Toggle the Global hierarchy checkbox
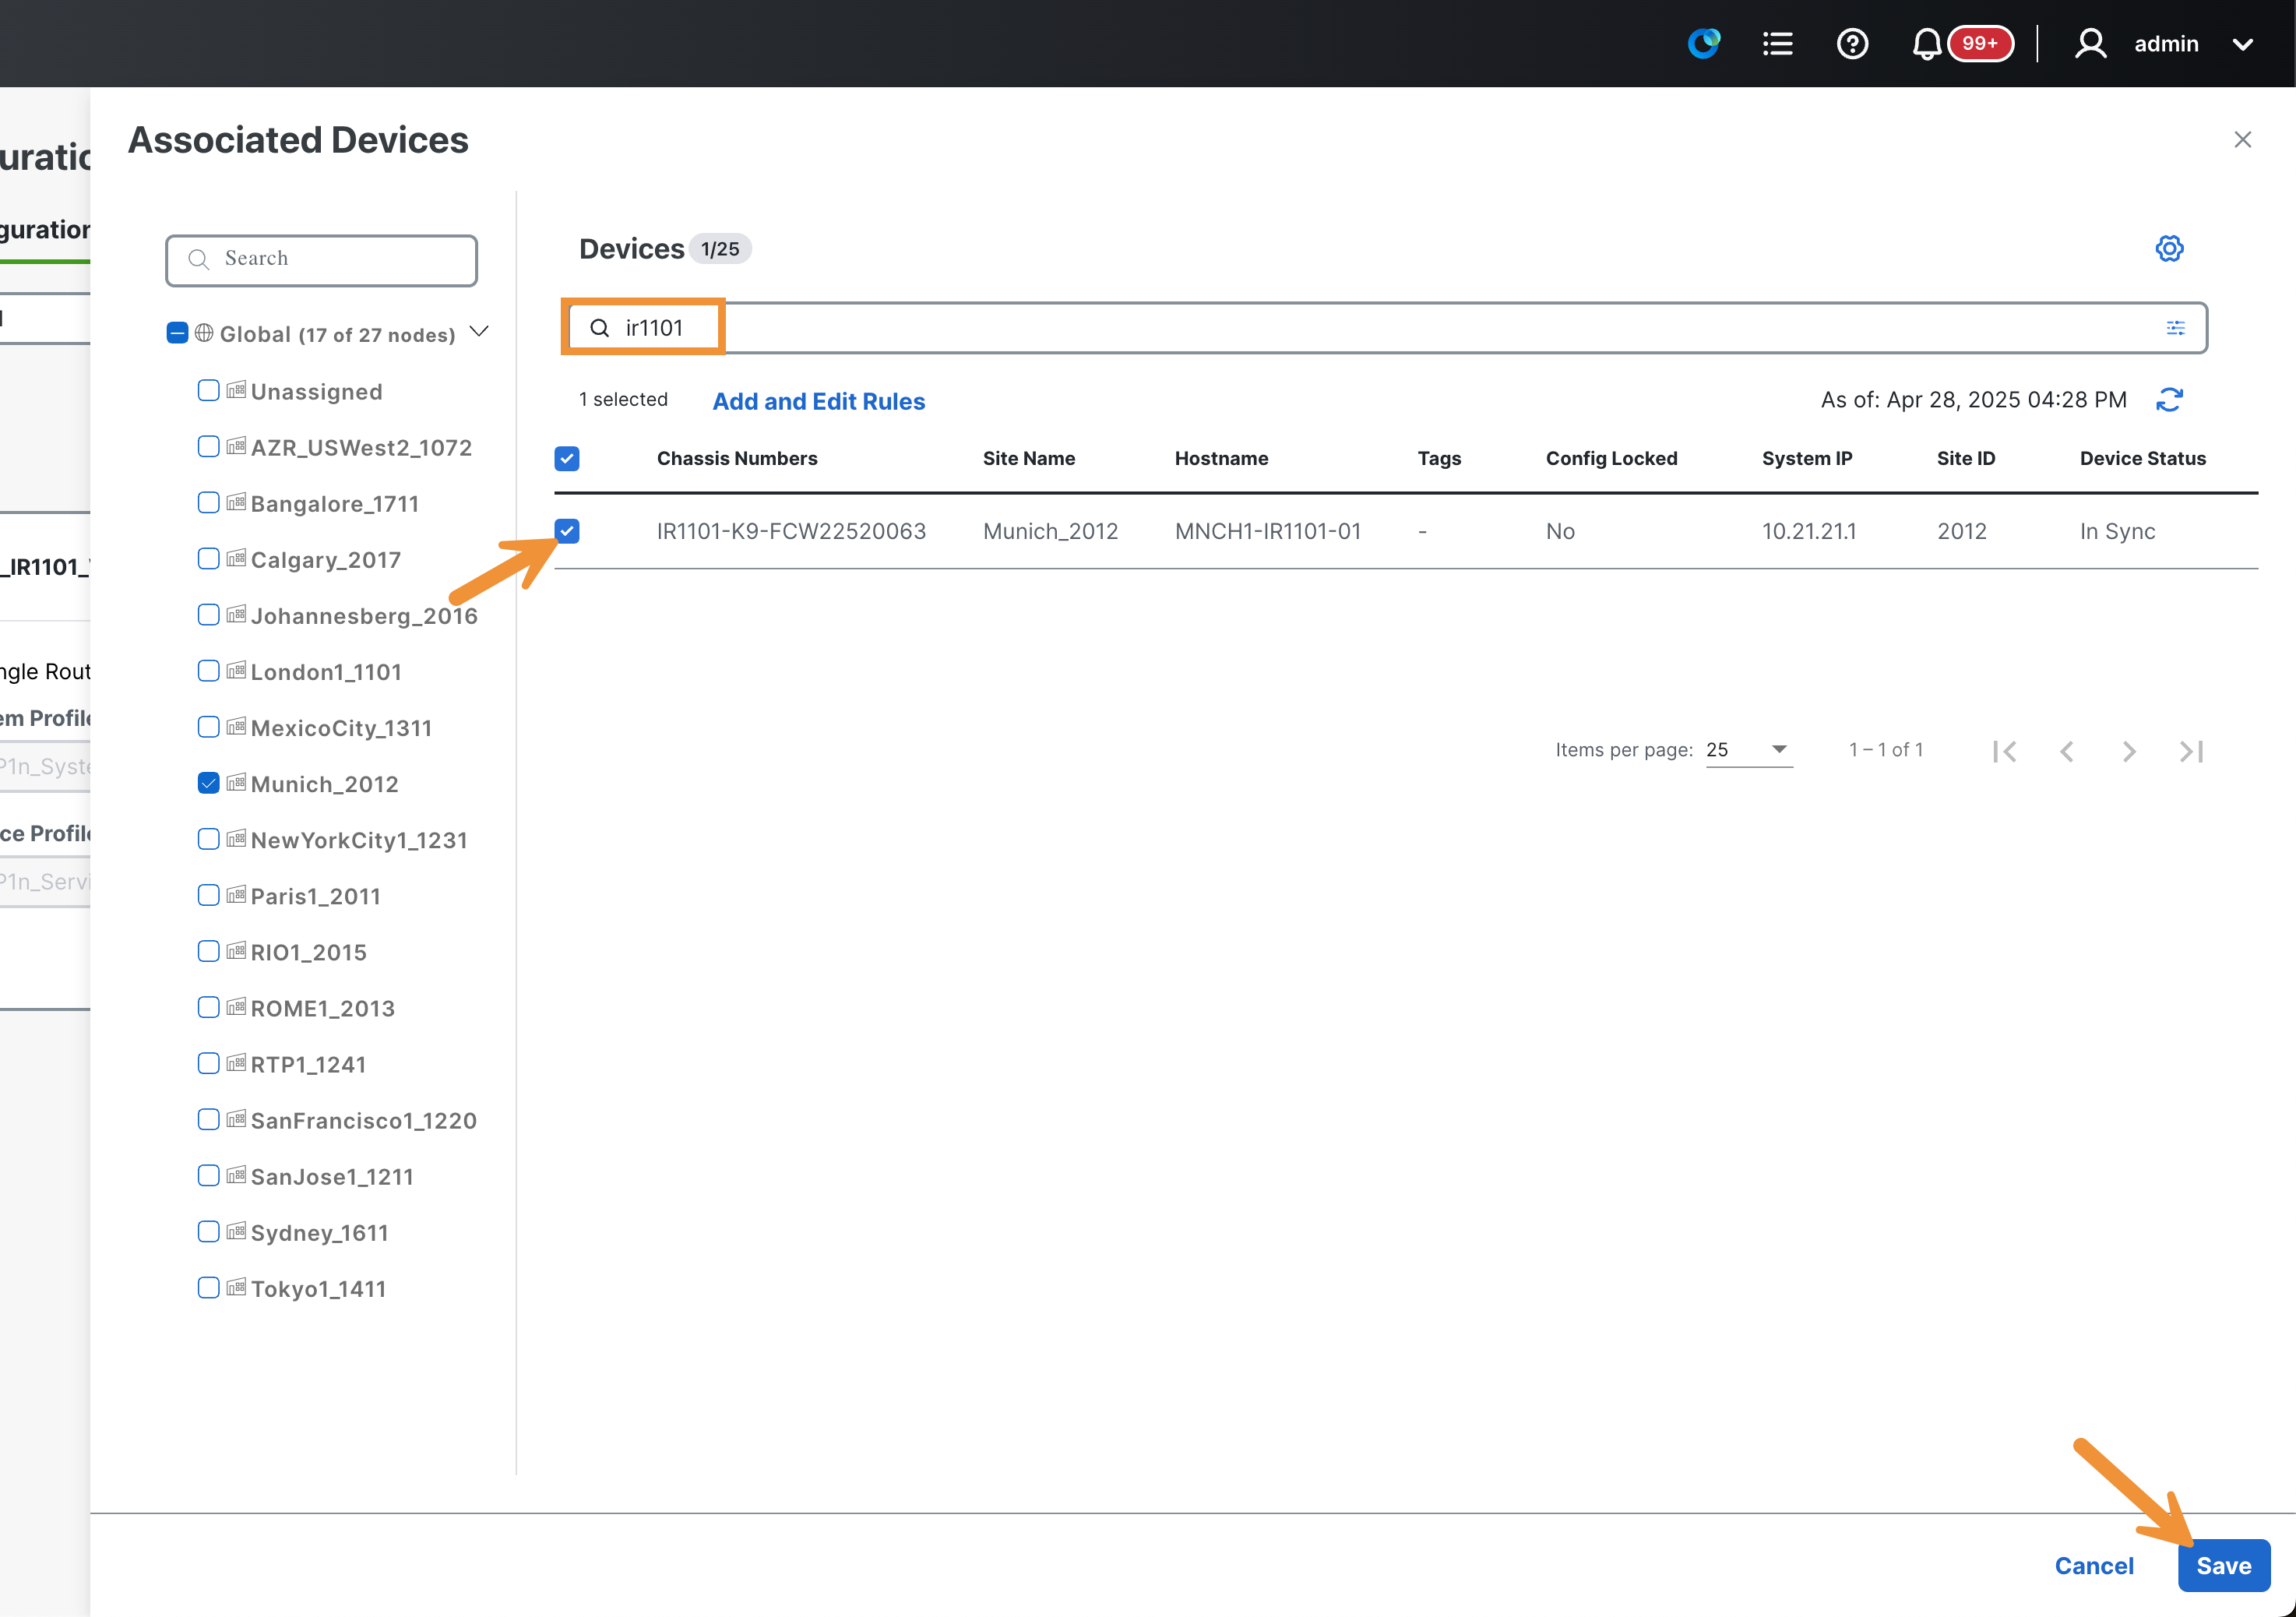 (177, 333)
